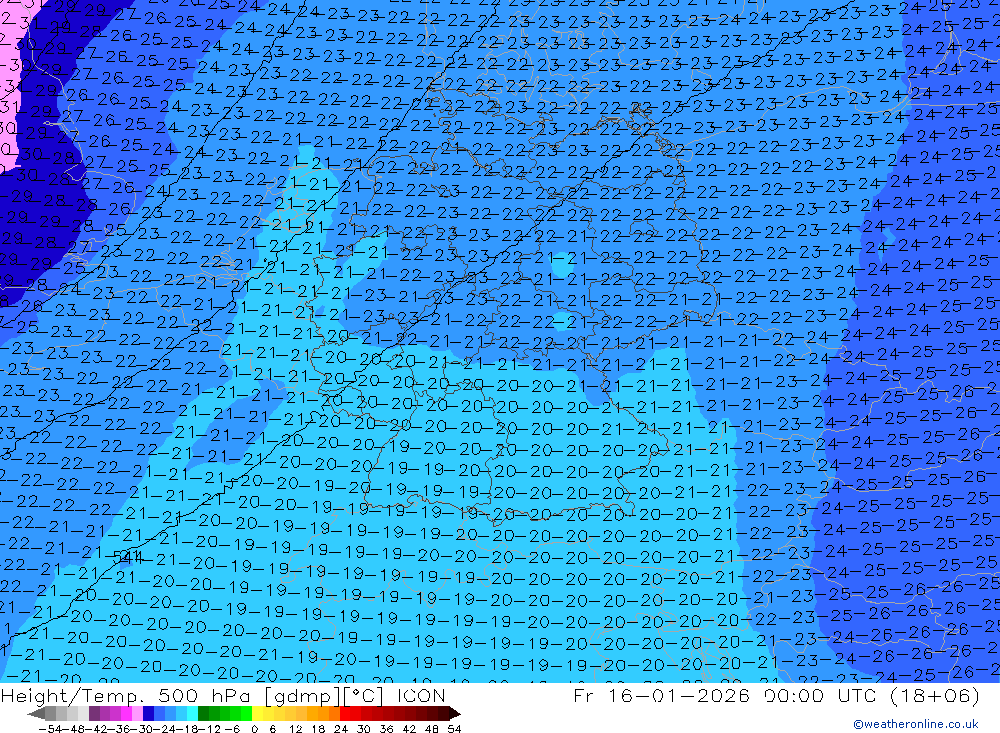This screenshot has width=1000, height=733.
Task: Click the 30 legend scale value
Action: [x=364, y=729]
